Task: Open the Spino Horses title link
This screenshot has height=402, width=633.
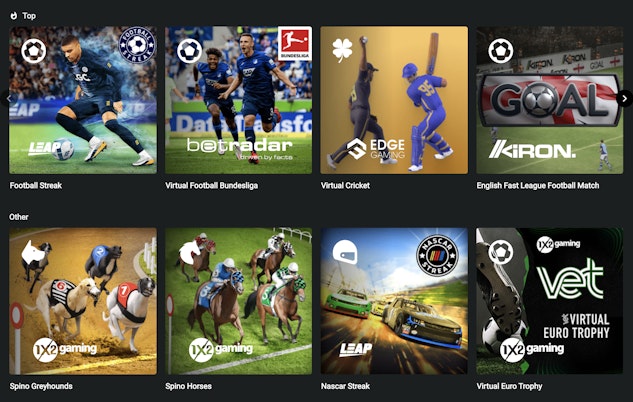Action: coord(189,386)
